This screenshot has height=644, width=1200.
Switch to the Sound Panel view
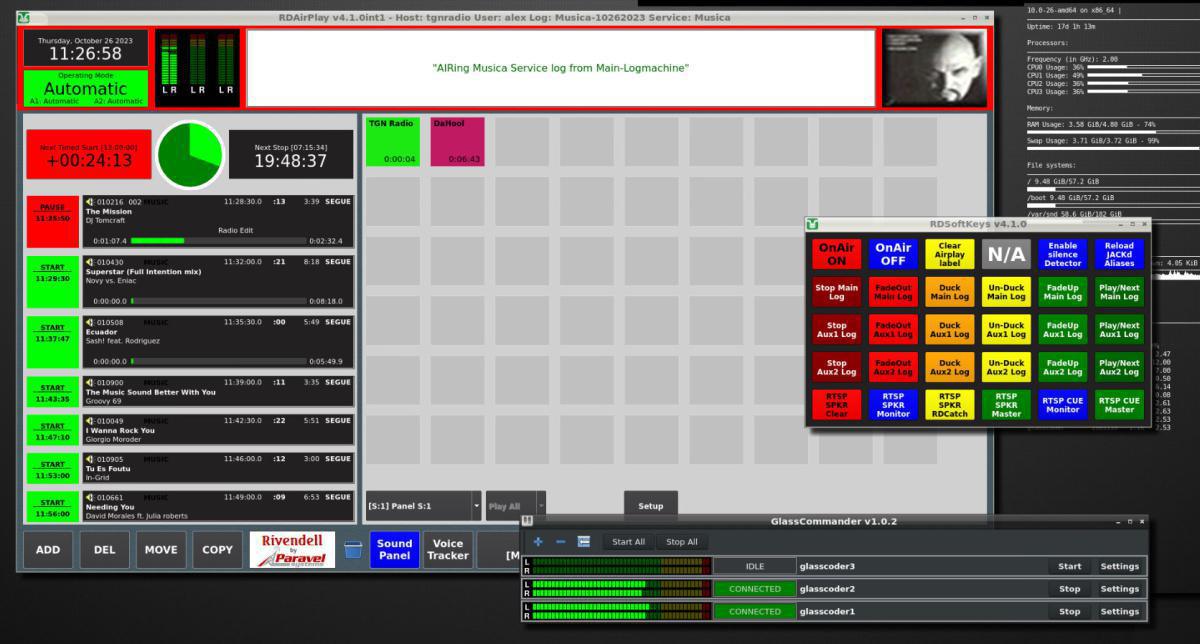coord(394,549)
